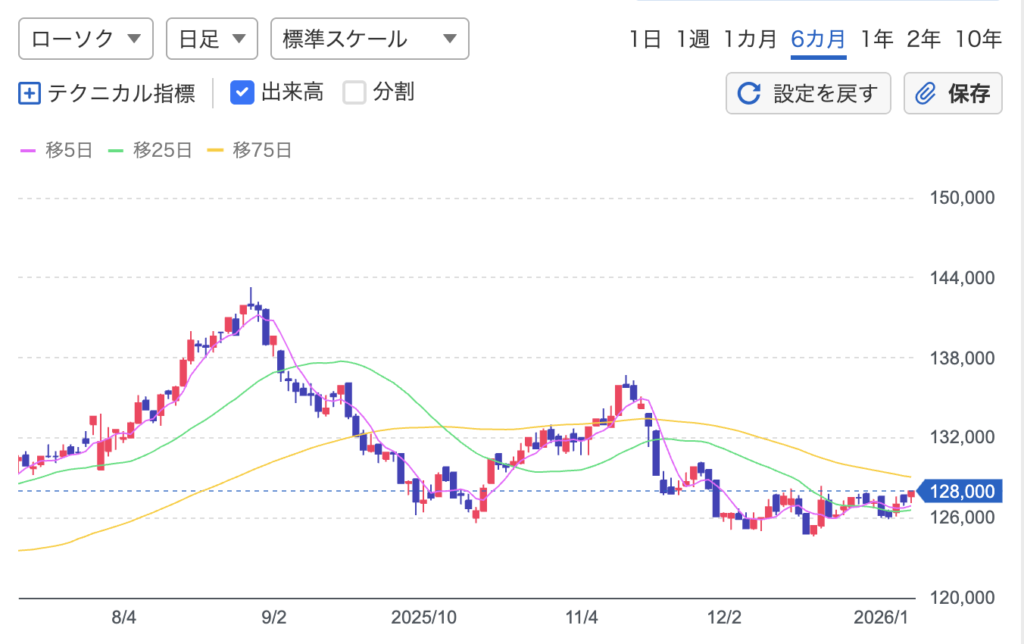Screen dimensions: 1024x644
Task: Show the 1年 chart range
Action: (876, 40)
